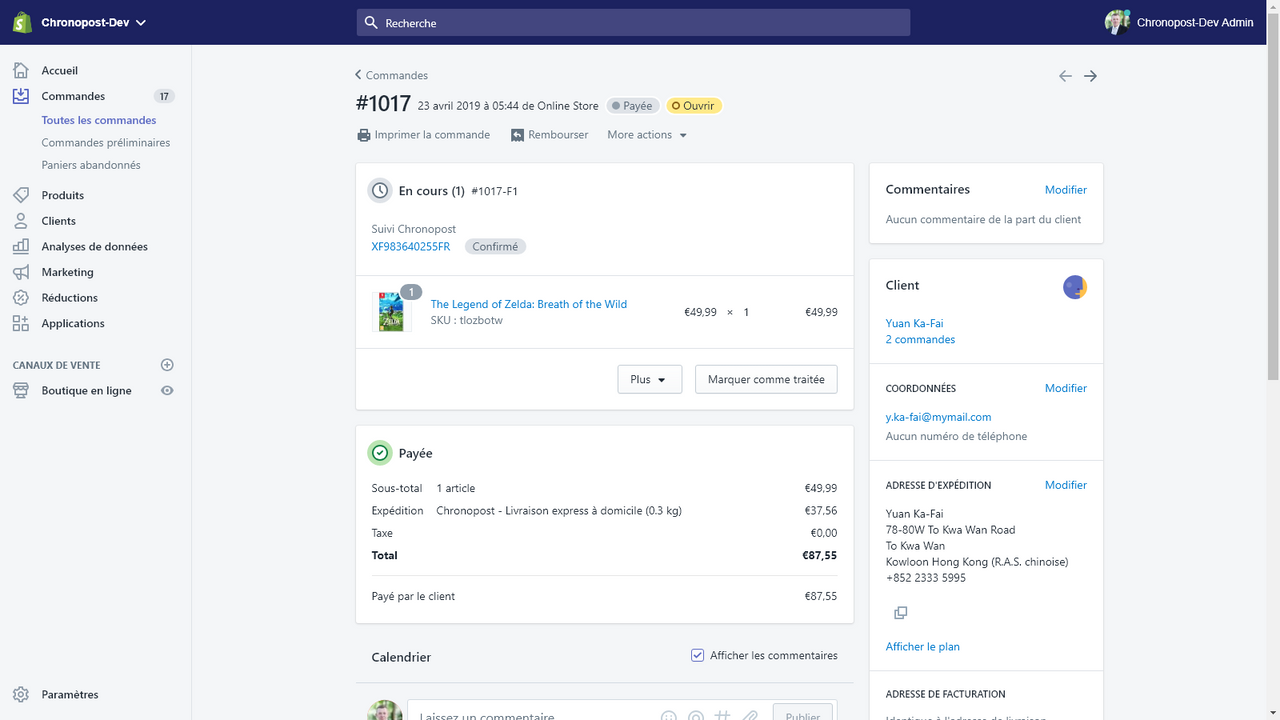Click the Payée green check icon

[380, 453]
